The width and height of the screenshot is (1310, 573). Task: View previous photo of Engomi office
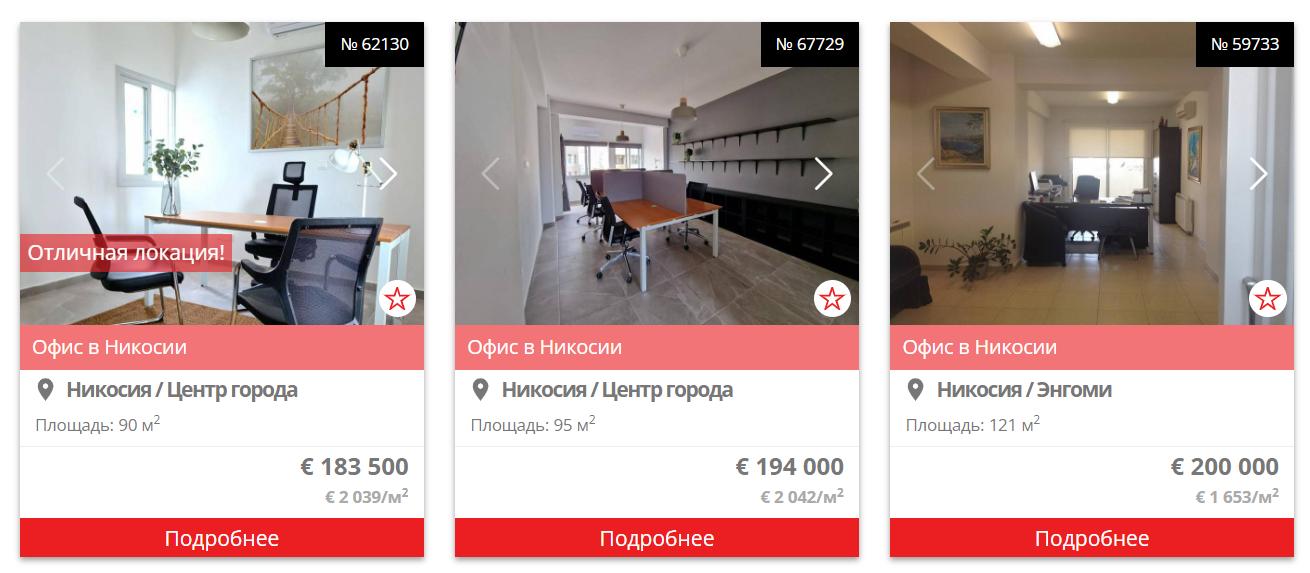coord(926,174)
